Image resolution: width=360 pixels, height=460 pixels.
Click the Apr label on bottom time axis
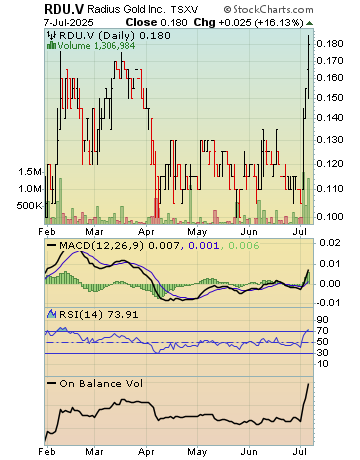(146, 452)
